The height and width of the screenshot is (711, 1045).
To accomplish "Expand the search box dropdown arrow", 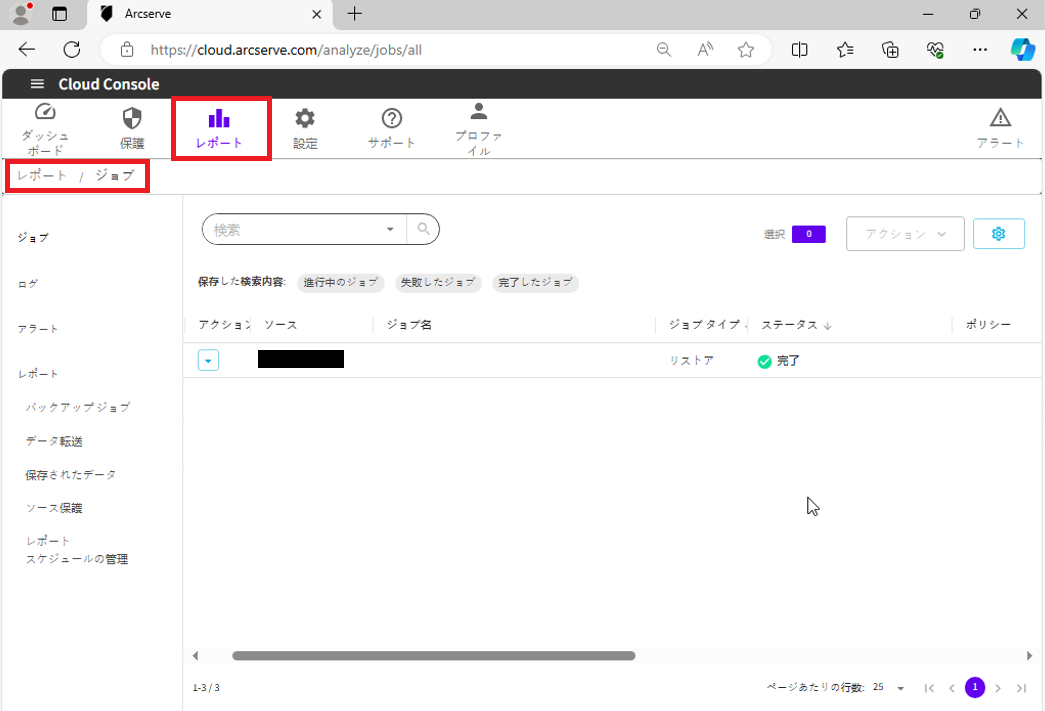I will 390,229.
